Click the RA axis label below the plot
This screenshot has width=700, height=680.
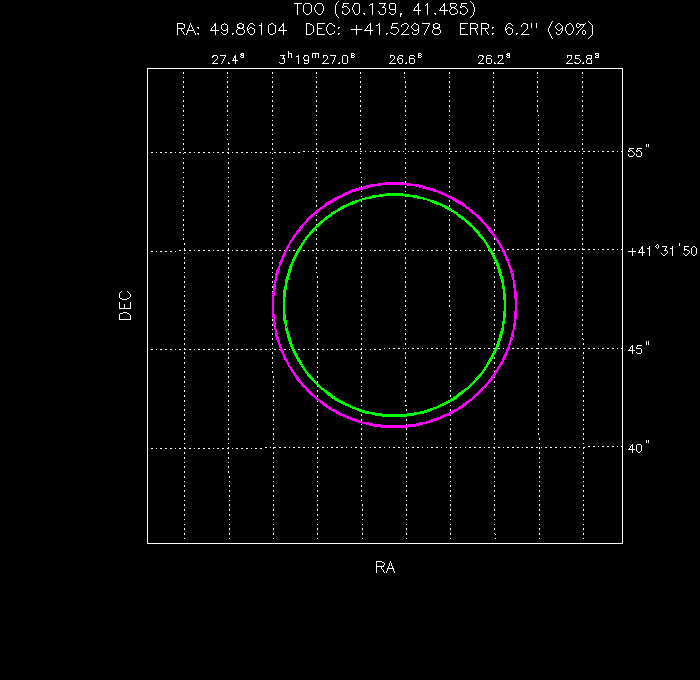point(385,567)
